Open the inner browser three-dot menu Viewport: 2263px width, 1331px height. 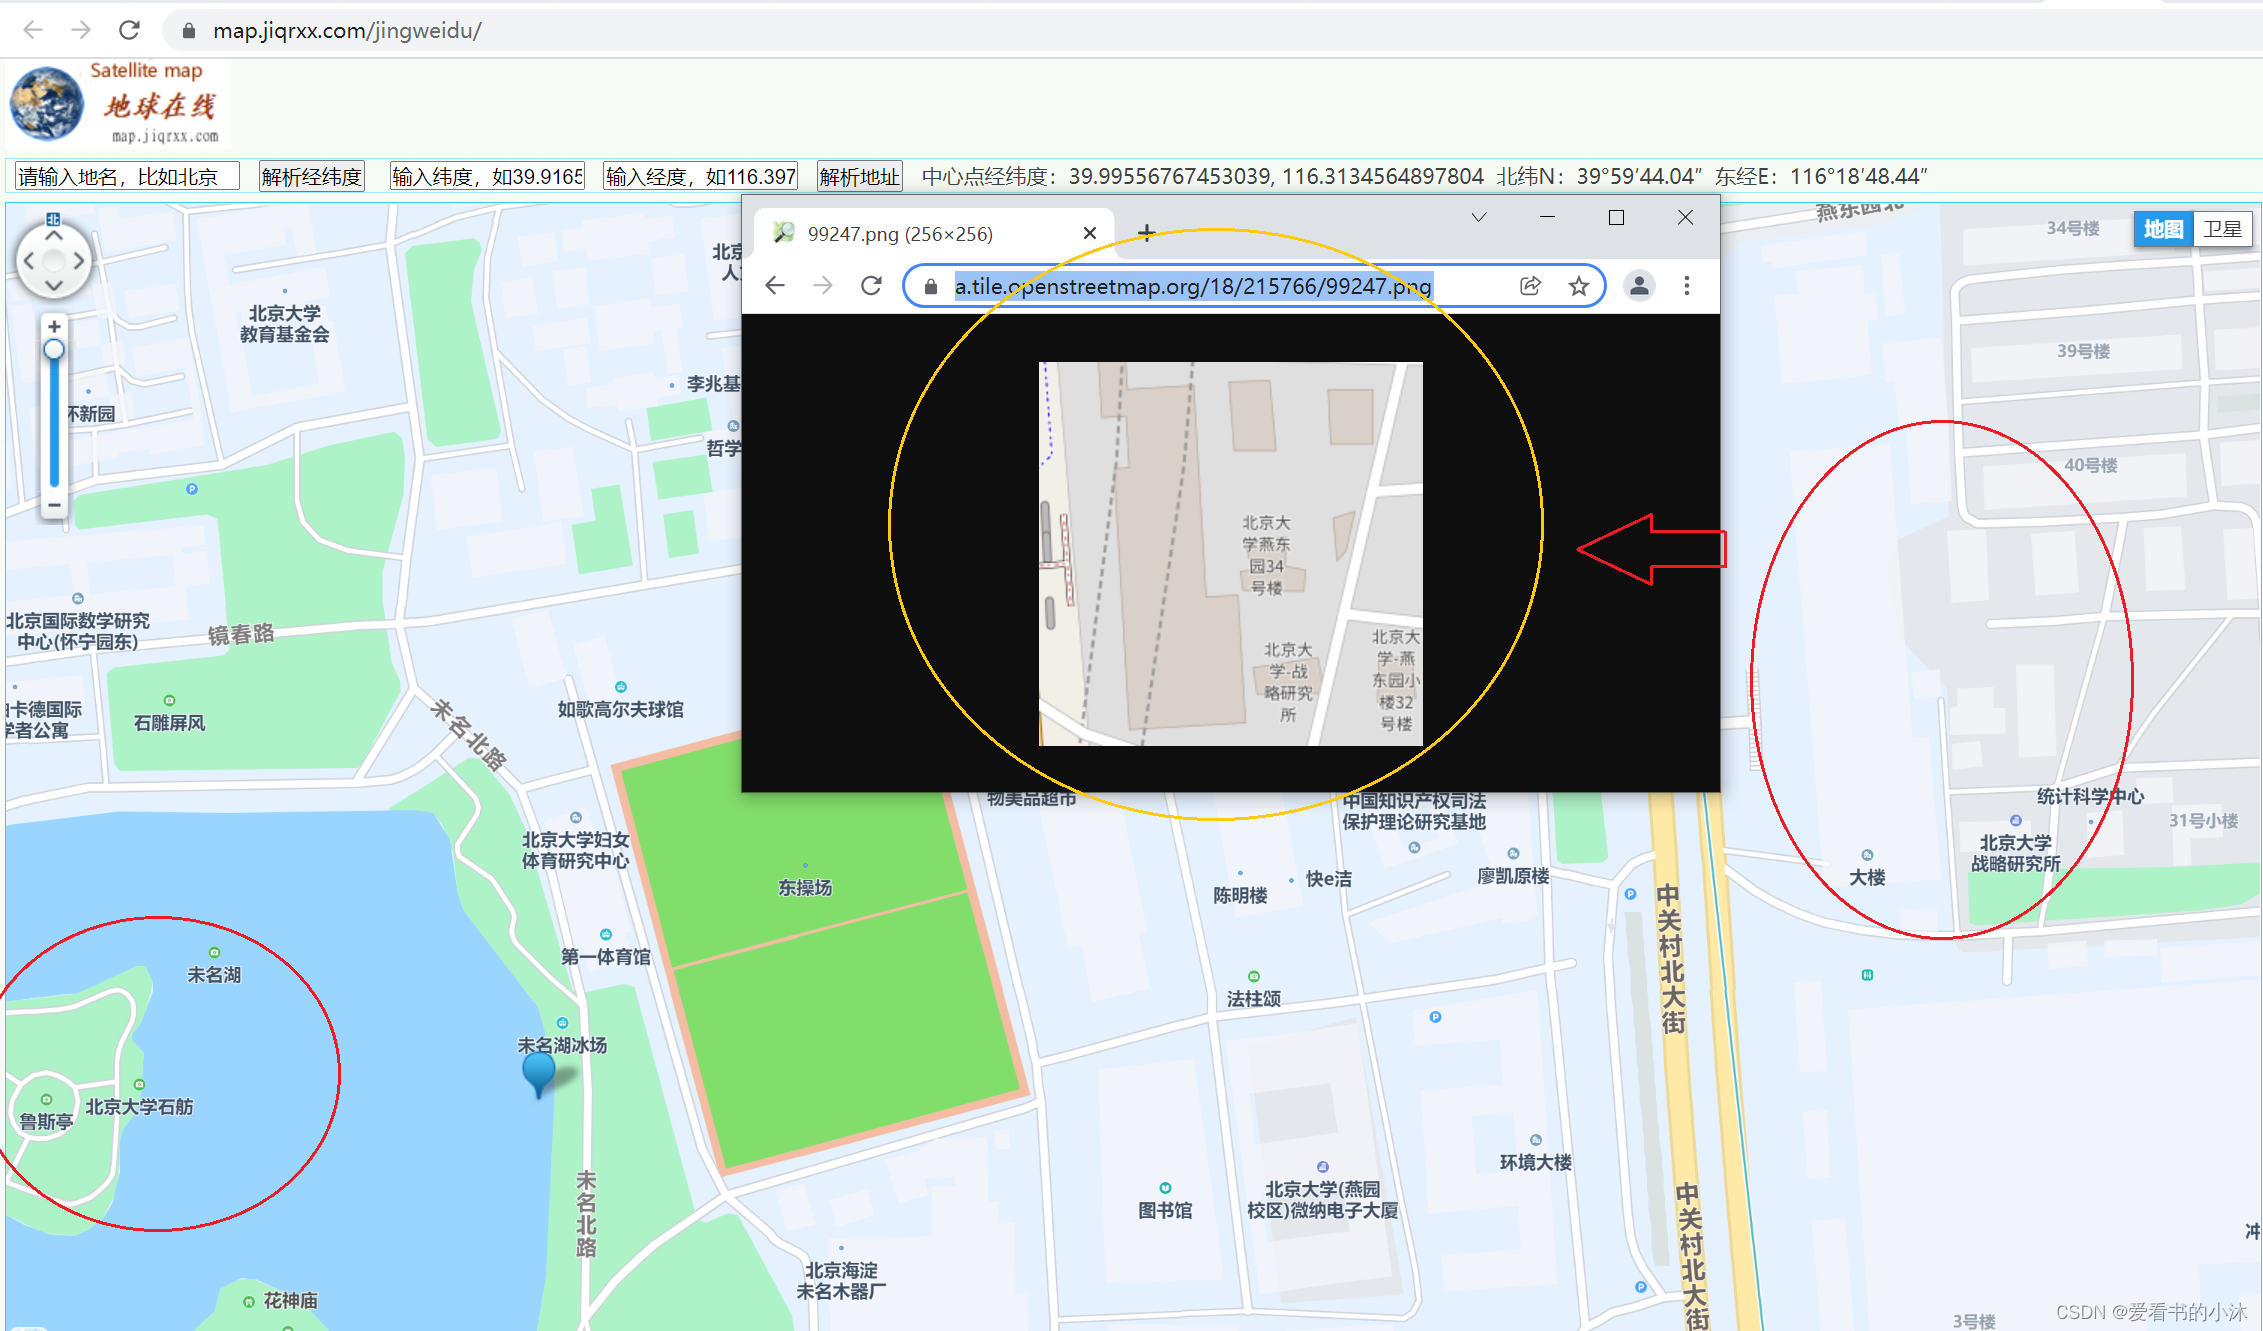click(x=1686, y=286)
